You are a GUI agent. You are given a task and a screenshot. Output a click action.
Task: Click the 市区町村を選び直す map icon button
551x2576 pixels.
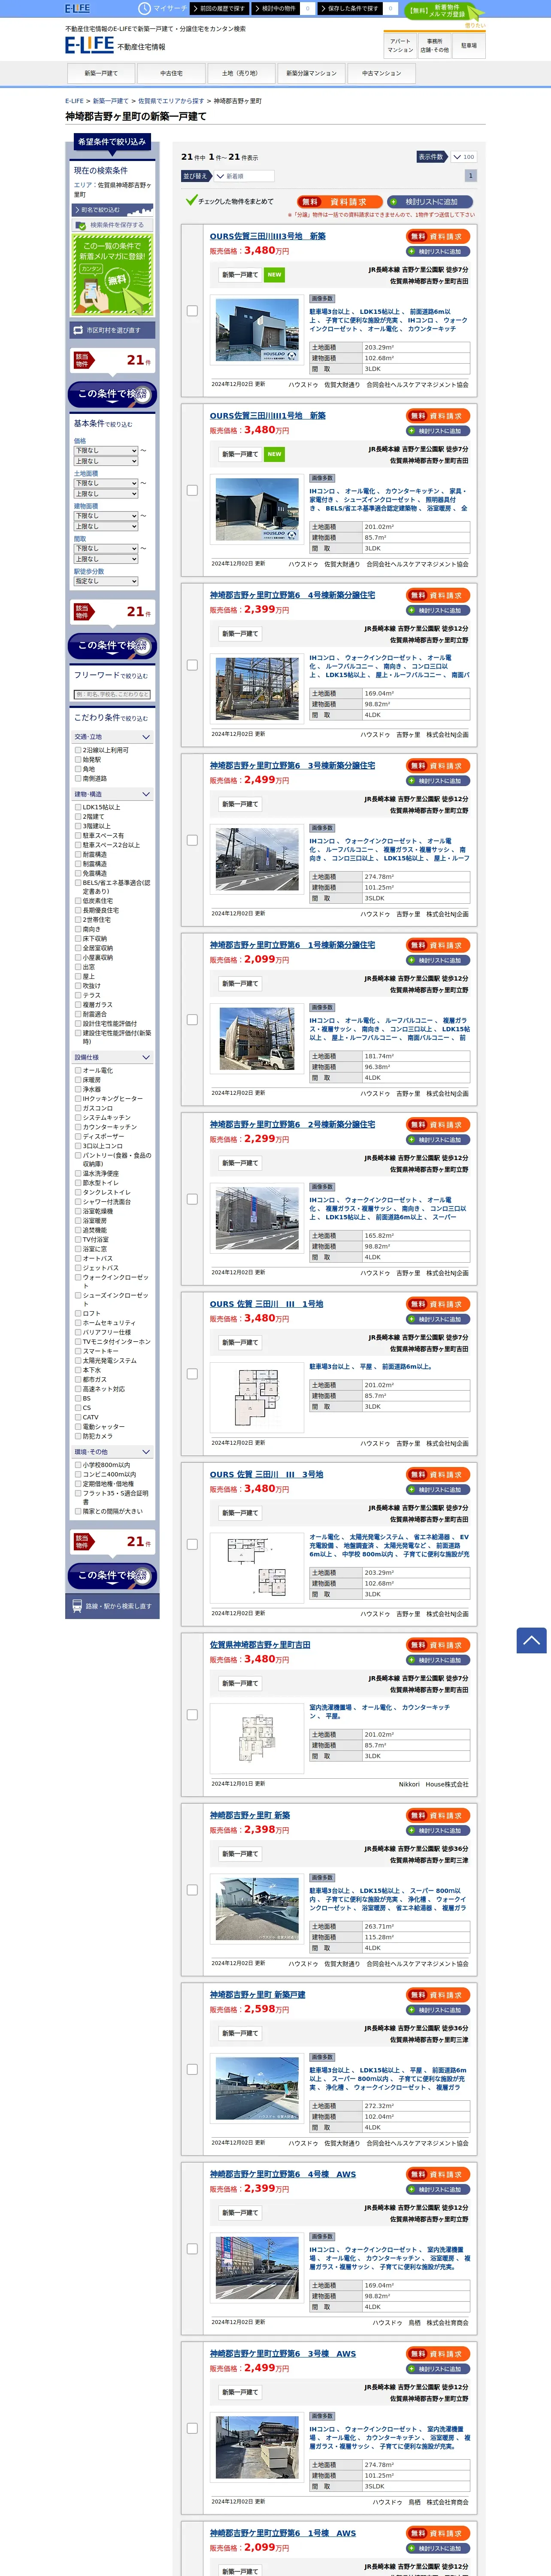point(112,330)
